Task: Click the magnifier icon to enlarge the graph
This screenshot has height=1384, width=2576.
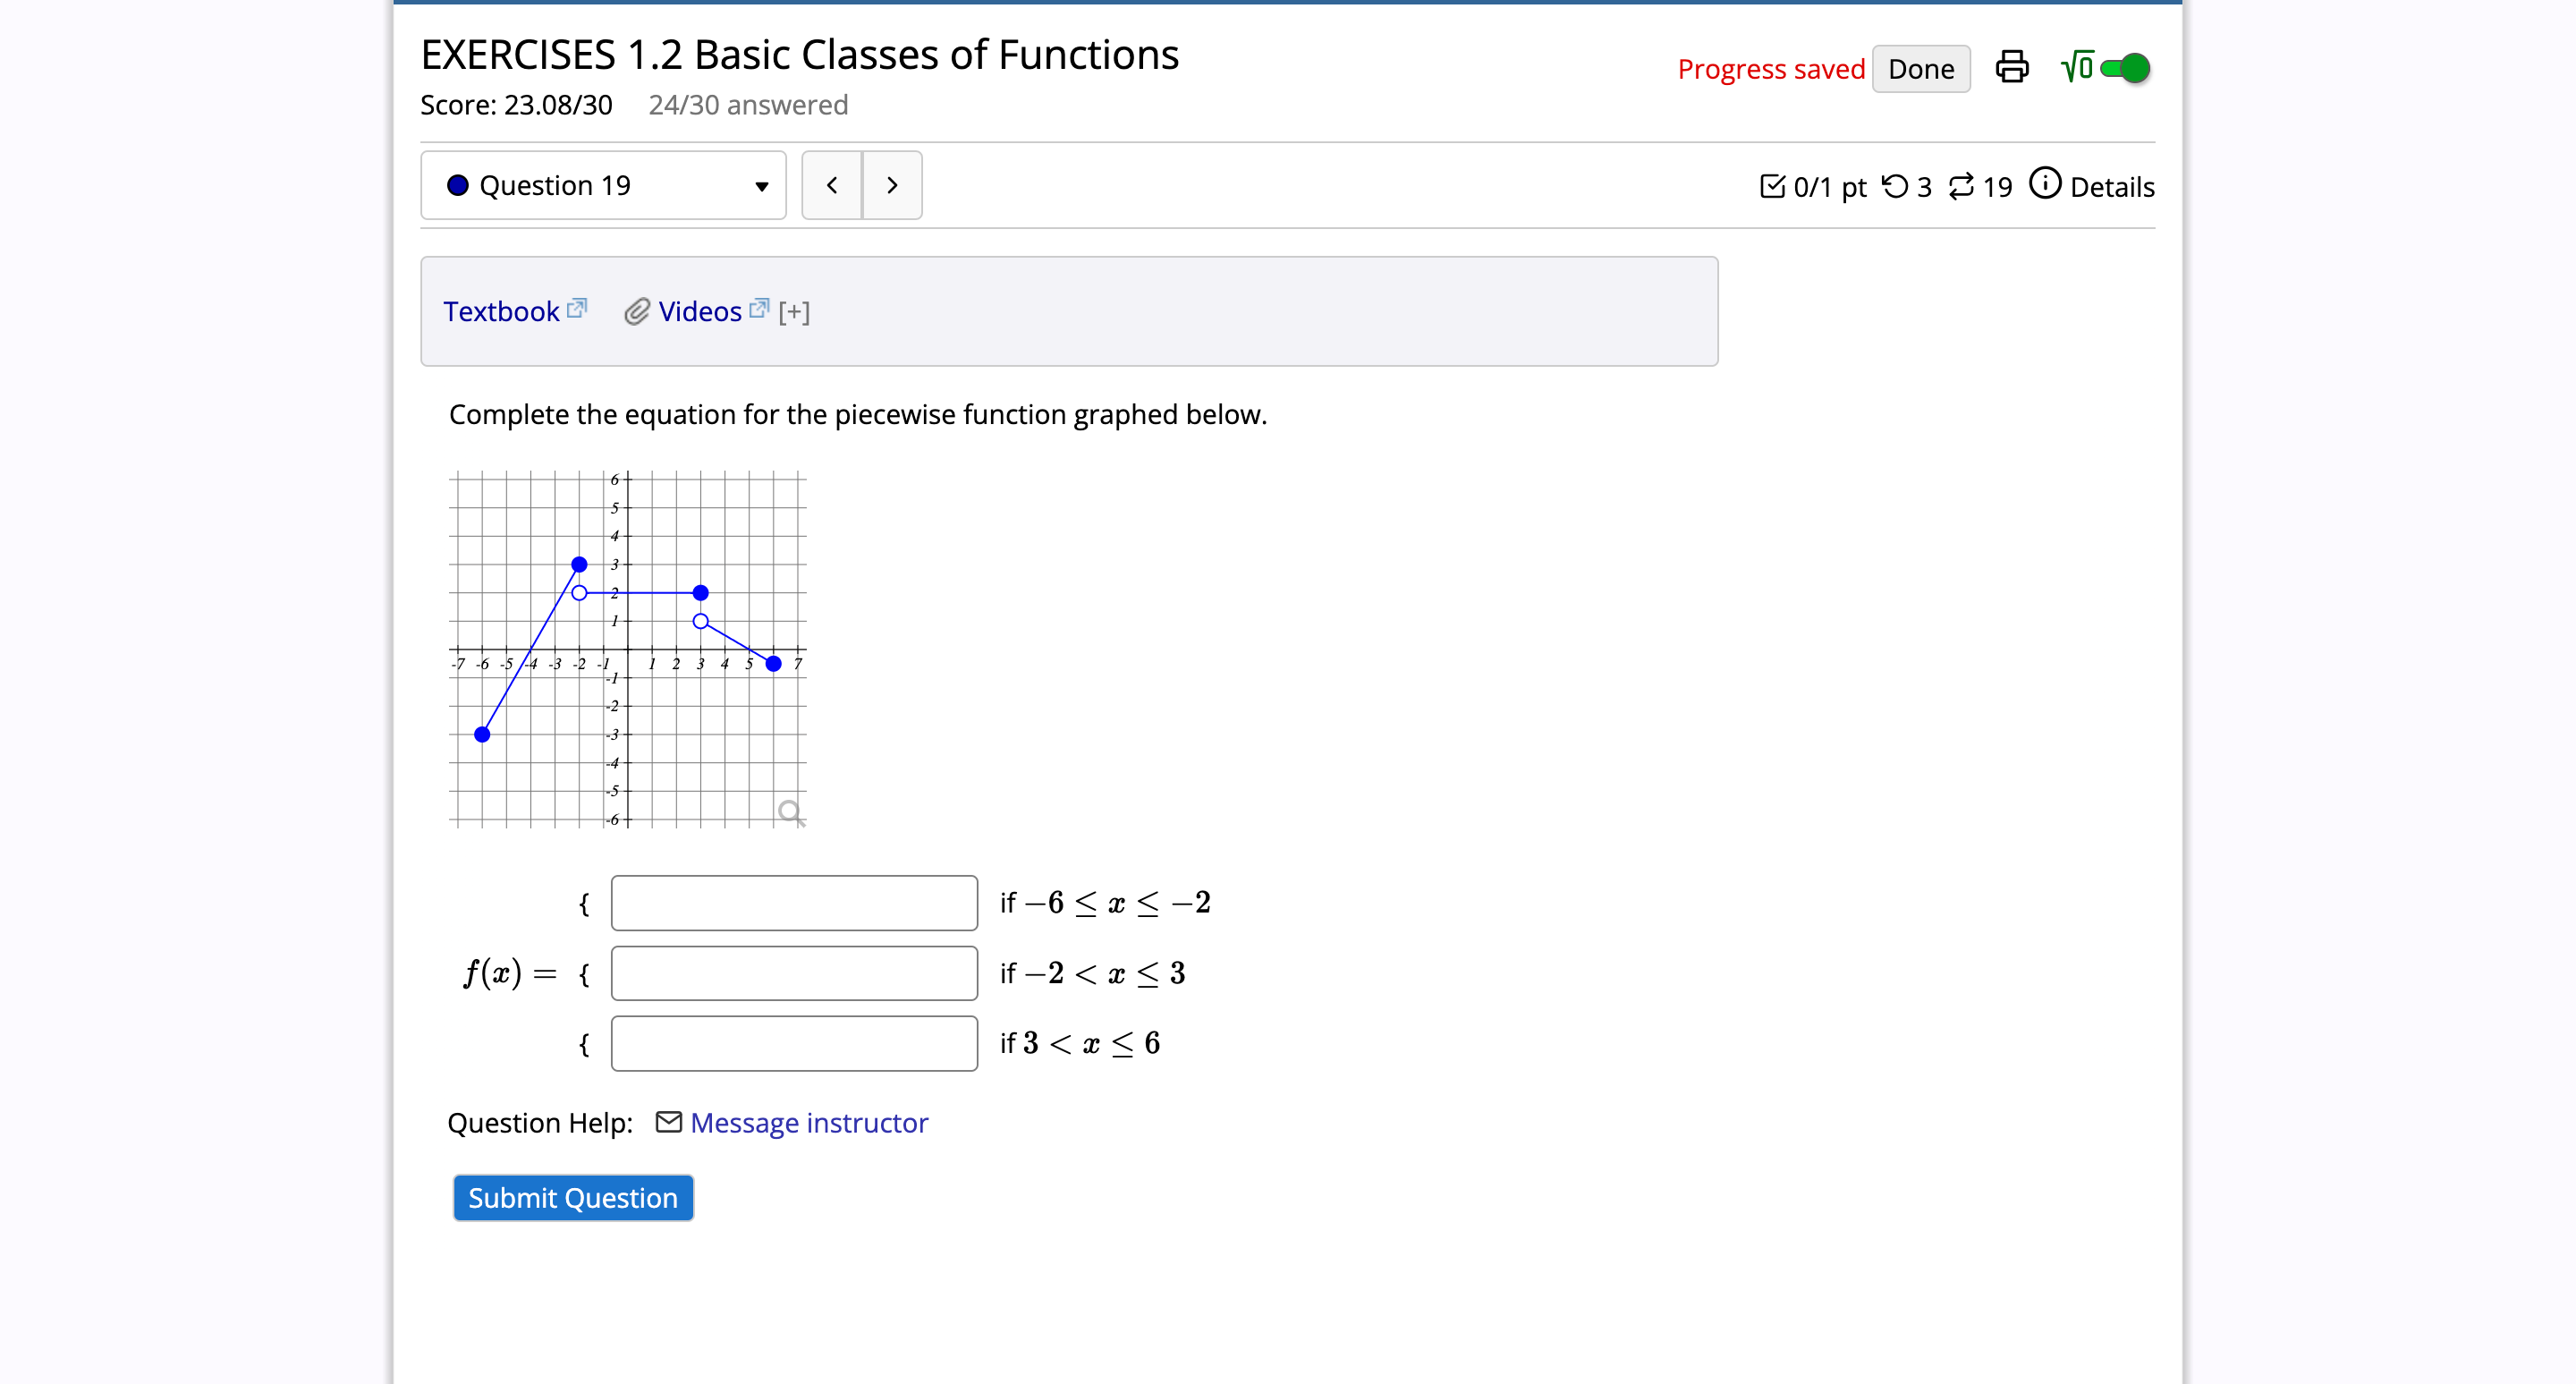Action: click(x=789, y=811)
